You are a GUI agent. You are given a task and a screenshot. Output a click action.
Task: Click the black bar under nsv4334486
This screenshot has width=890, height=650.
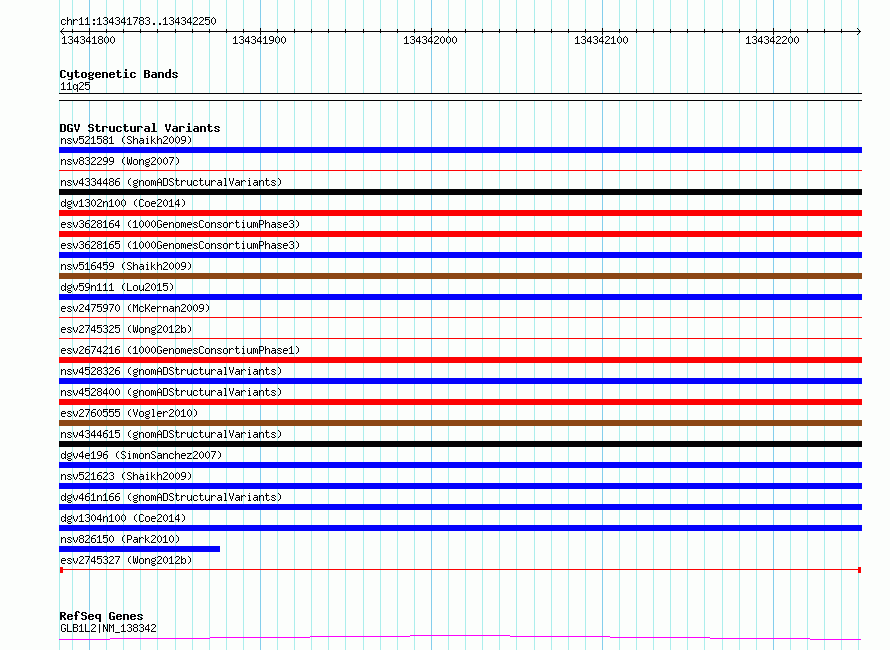[x=460, y=192]
